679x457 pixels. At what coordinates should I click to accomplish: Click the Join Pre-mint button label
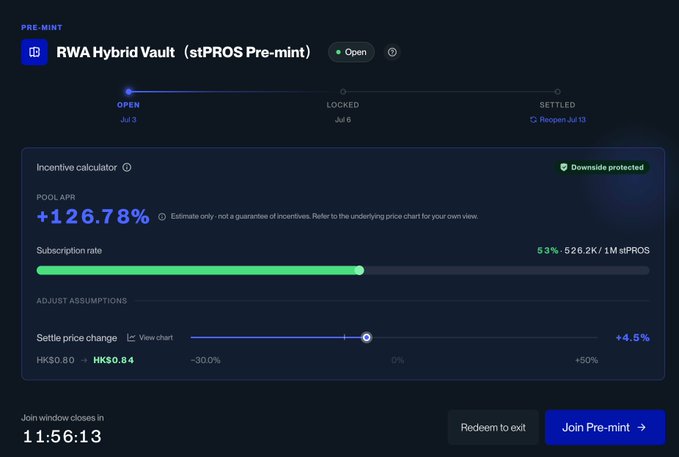pyautogui.click(x=596, y=428)
